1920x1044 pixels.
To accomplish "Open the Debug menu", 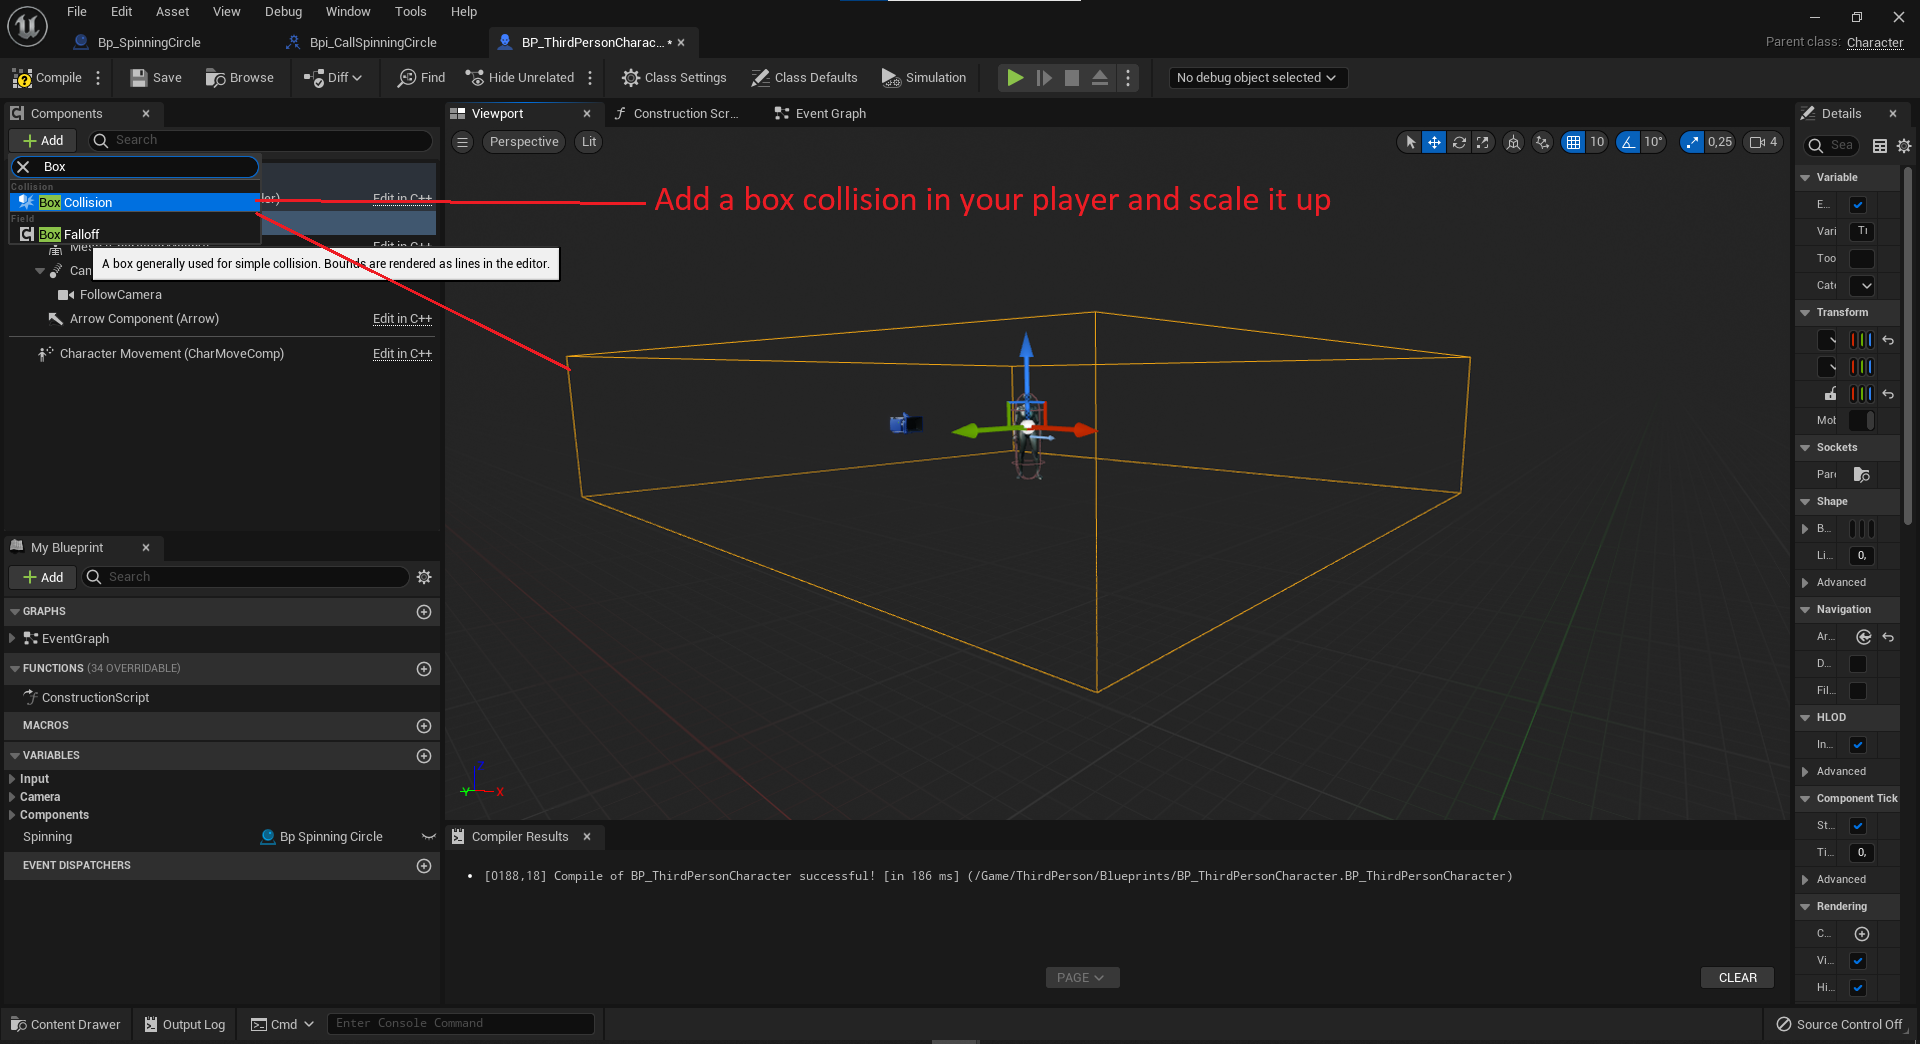I will tap(283, 12).
